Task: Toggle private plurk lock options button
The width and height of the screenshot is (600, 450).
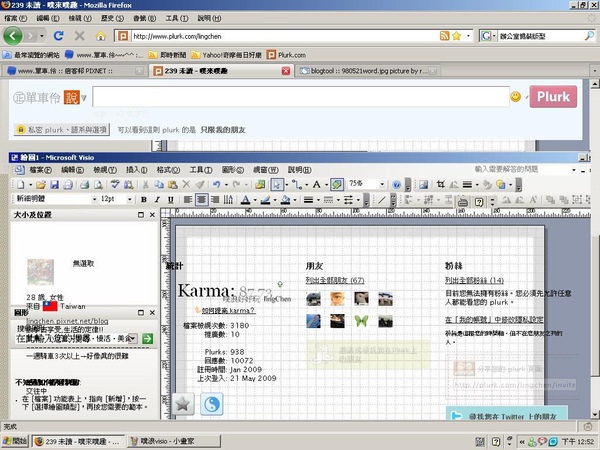Action: [x=62, y=130]
